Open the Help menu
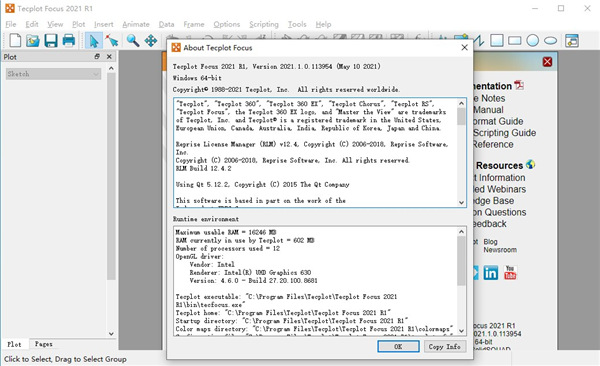This screenshot has width=600, height=366. coord(323,24)
